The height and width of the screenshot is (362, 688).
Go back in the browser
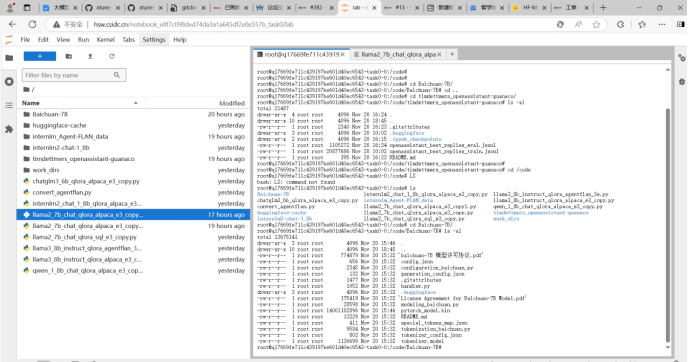click(x=12, y=25)
